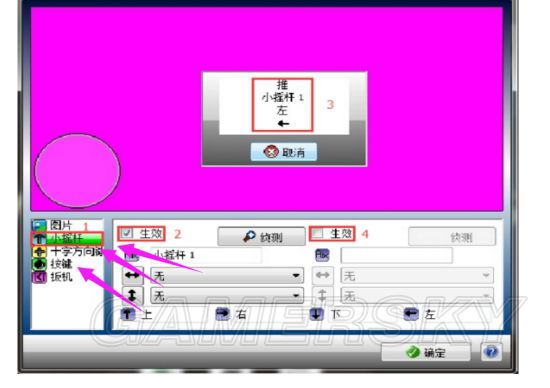Screen dimensions: 550x388
Task: Cancel the stick detection dialog with 取消
Action: coord(284,152)
